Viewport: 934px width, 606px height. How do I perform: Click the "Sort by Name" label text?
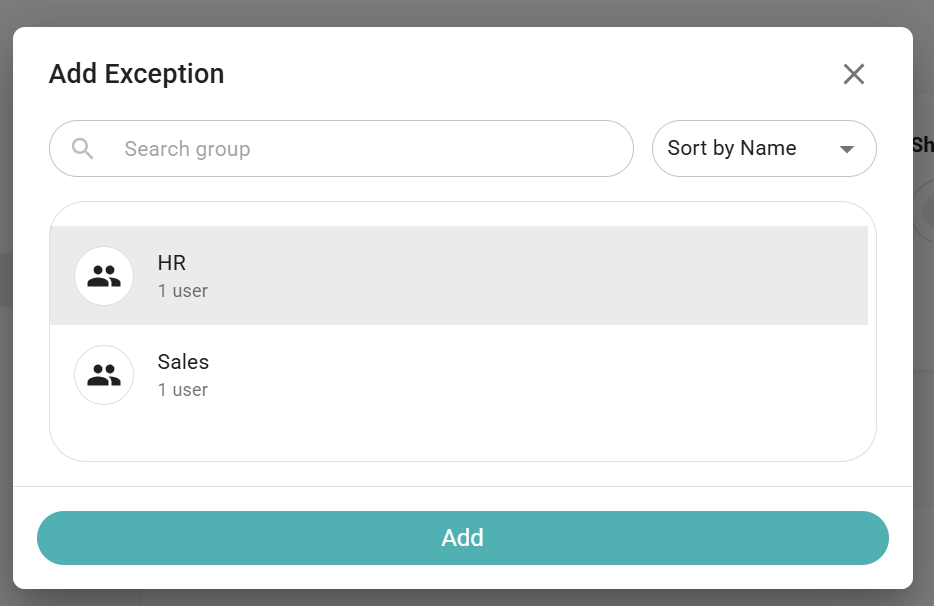point(731,148)
